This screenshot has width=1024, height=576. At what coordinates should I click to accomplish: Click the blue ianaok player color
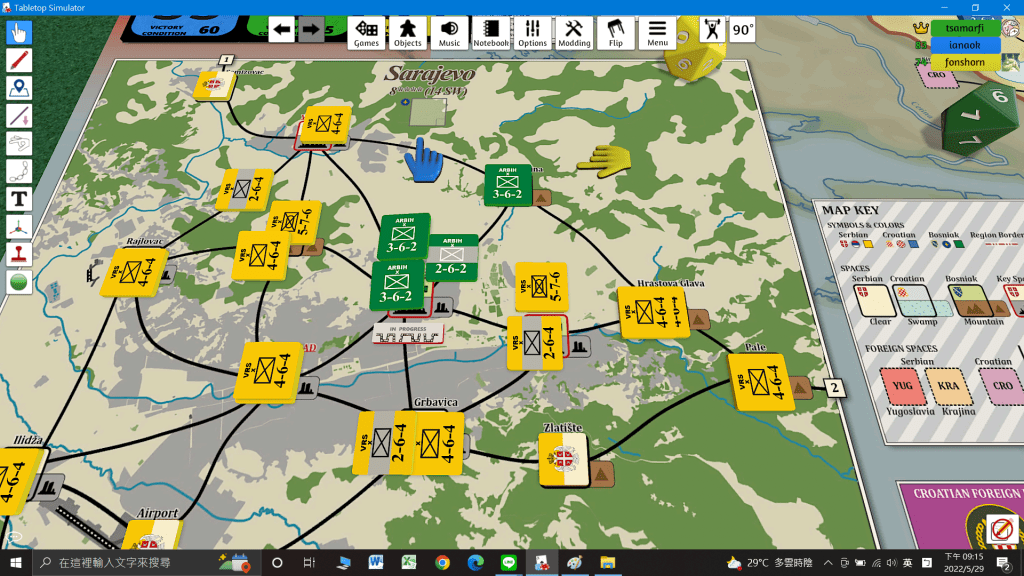point(965,45)
